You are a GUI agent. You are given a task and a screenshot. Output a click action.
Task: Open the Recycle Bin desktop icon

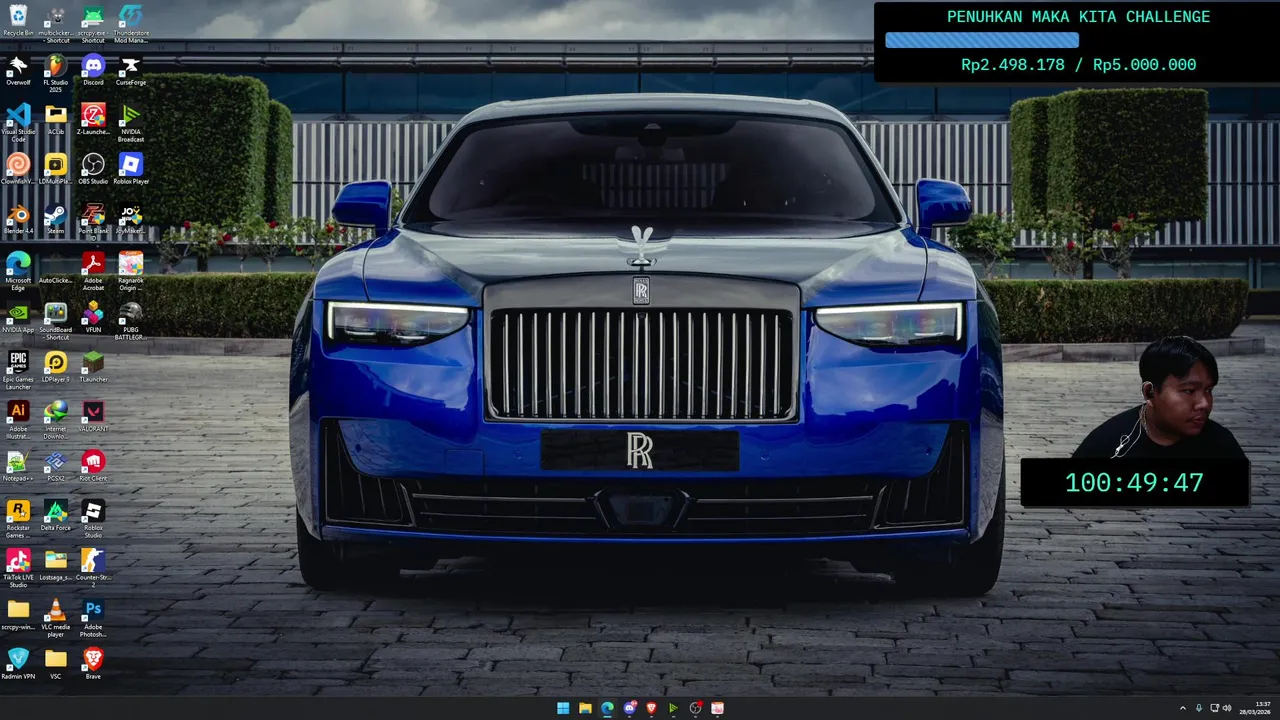pos(18,18)
